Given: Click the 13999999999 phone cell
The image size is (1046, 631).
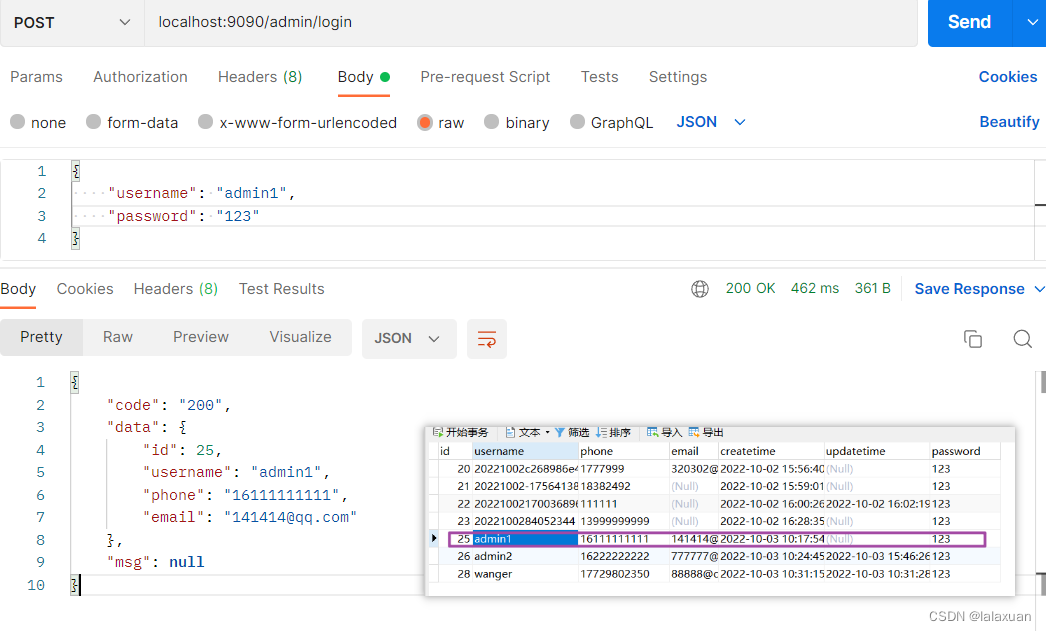Looking at the screenshot, I should (624, 521).
